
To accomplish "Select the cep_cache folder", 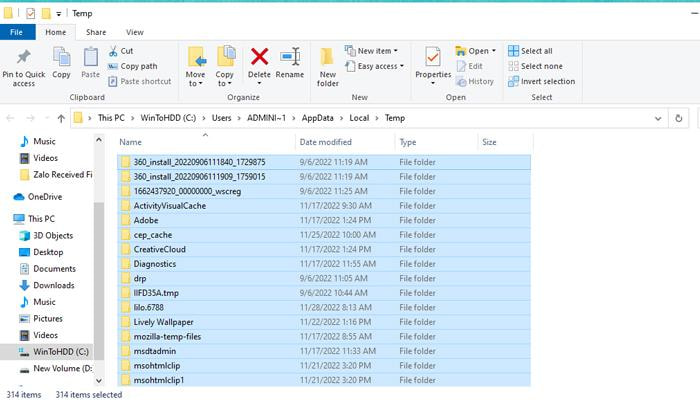I will [x=324, y=235].
